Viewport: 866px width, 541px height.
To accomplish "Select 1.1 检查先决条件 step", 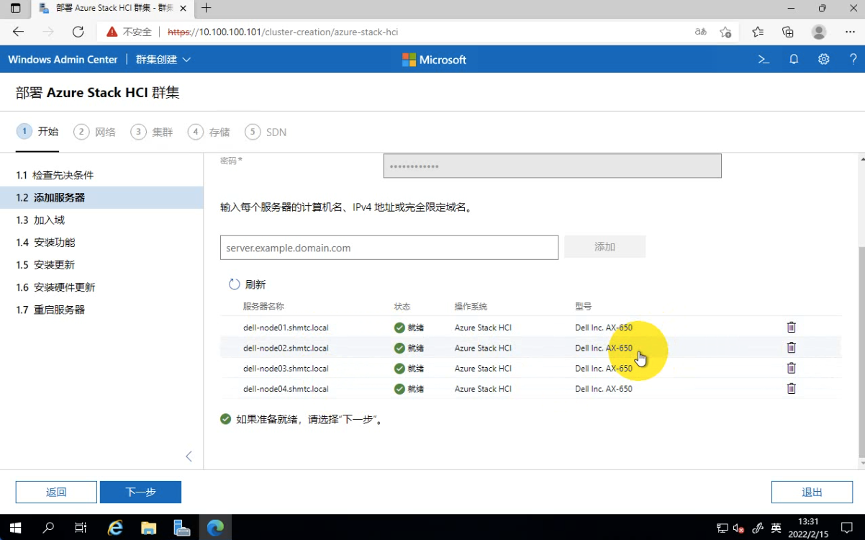I will tap(102, 175).
